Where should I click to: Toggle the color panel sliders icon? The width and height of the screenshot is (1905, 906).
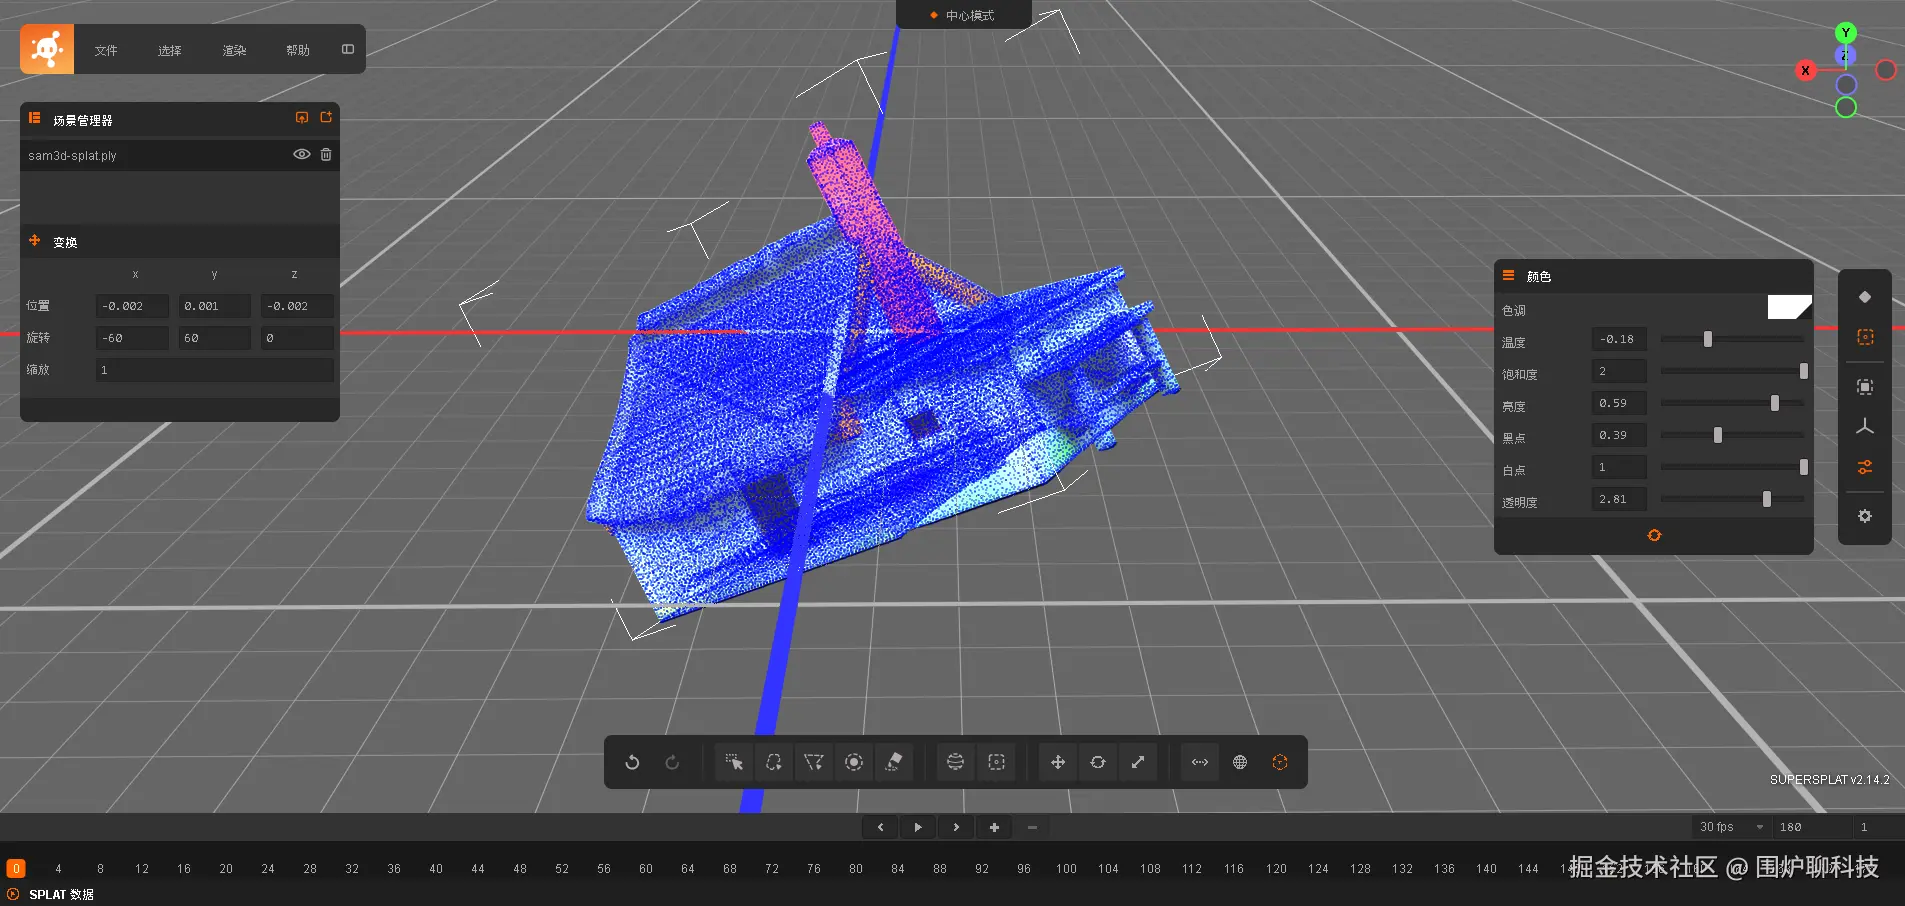pyautogui.click(x=1865, y=467)
